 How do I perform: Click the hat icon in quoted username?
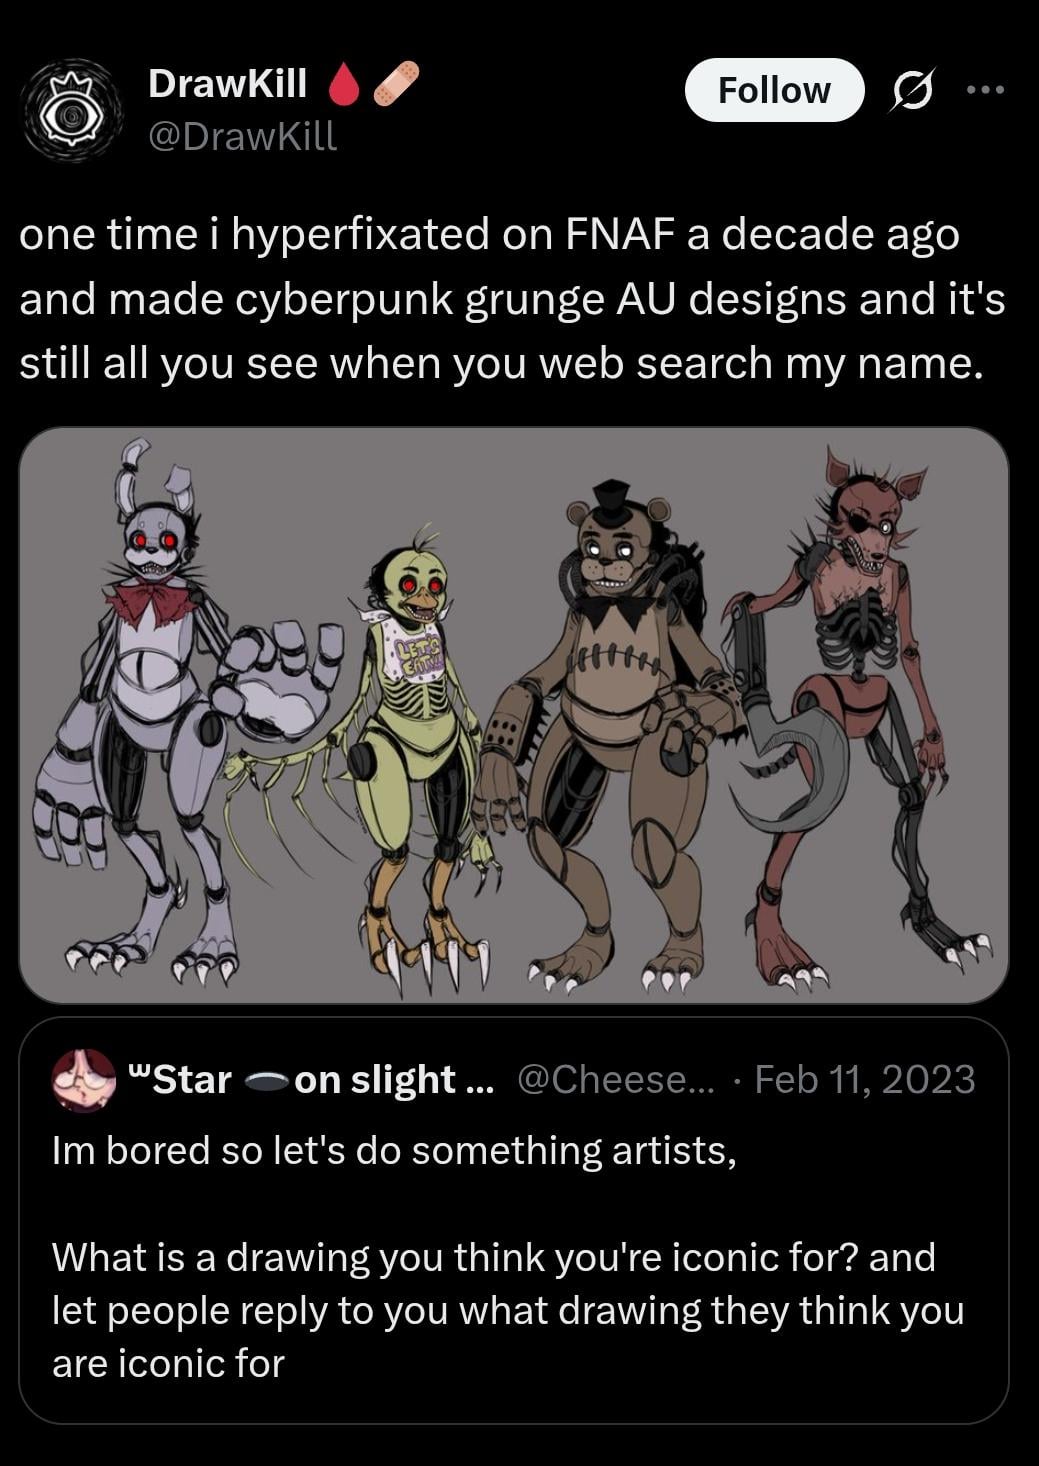[265, 1082]
